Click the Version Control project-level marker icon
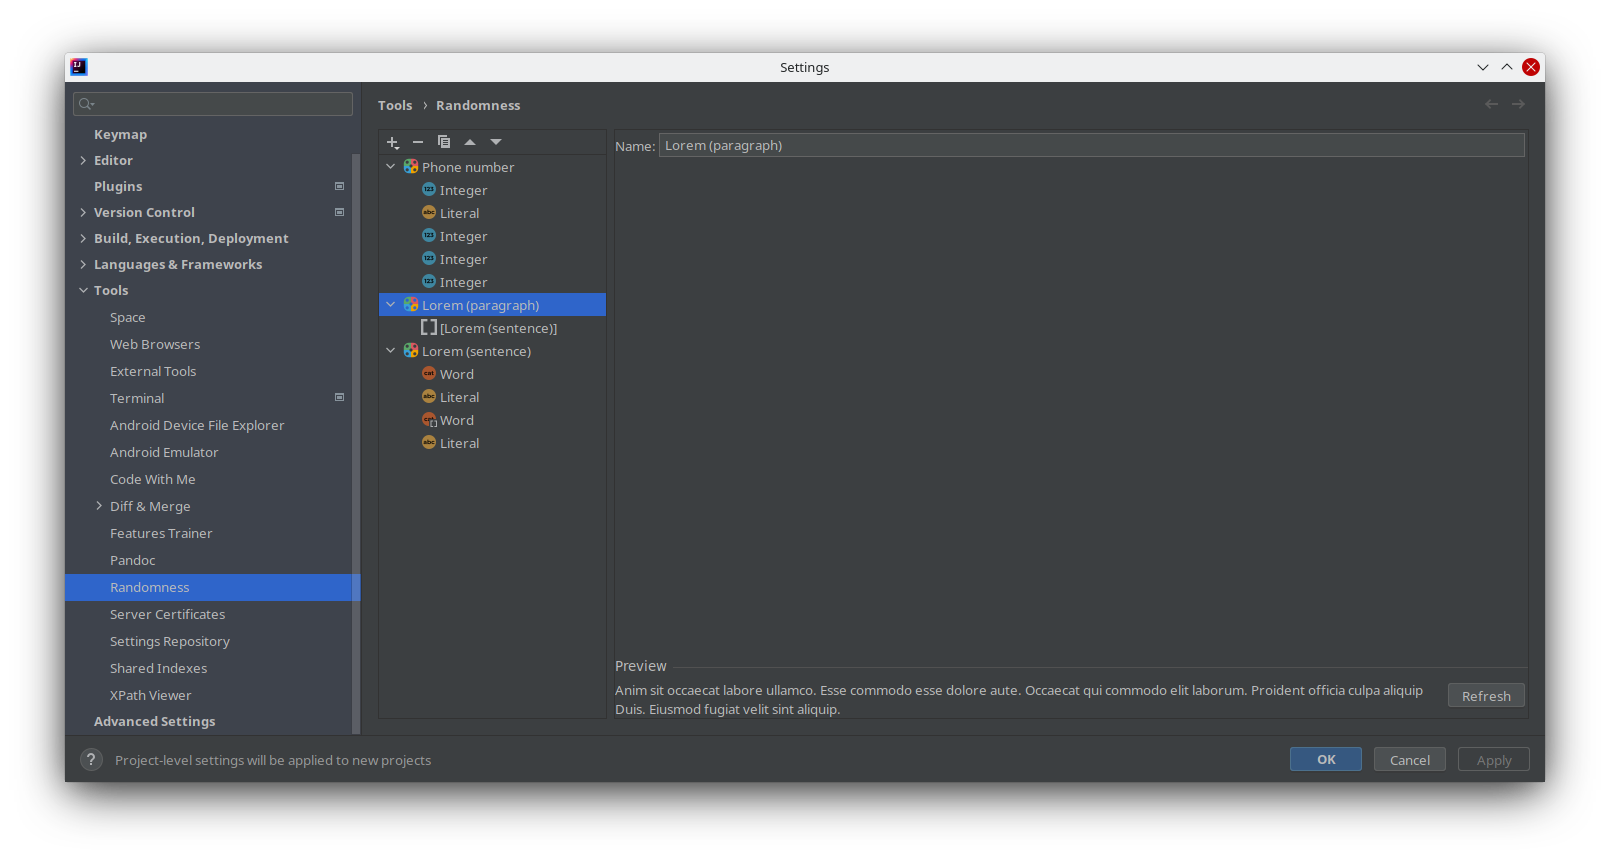 (340, 212)
